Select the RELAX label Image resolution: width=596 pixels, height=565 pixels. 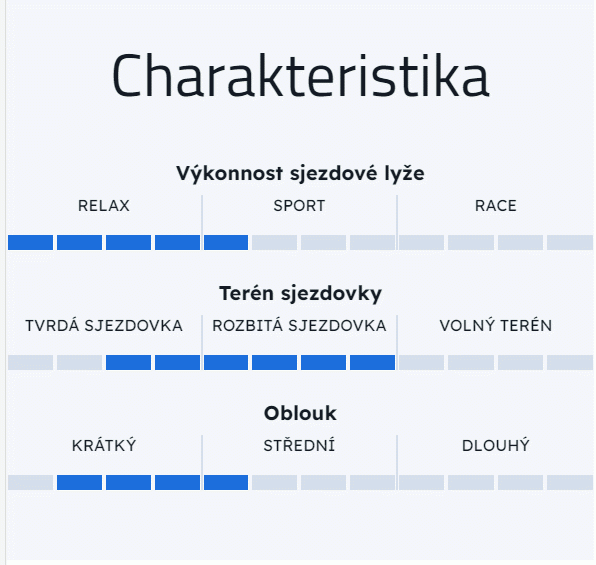coord(104,206)
